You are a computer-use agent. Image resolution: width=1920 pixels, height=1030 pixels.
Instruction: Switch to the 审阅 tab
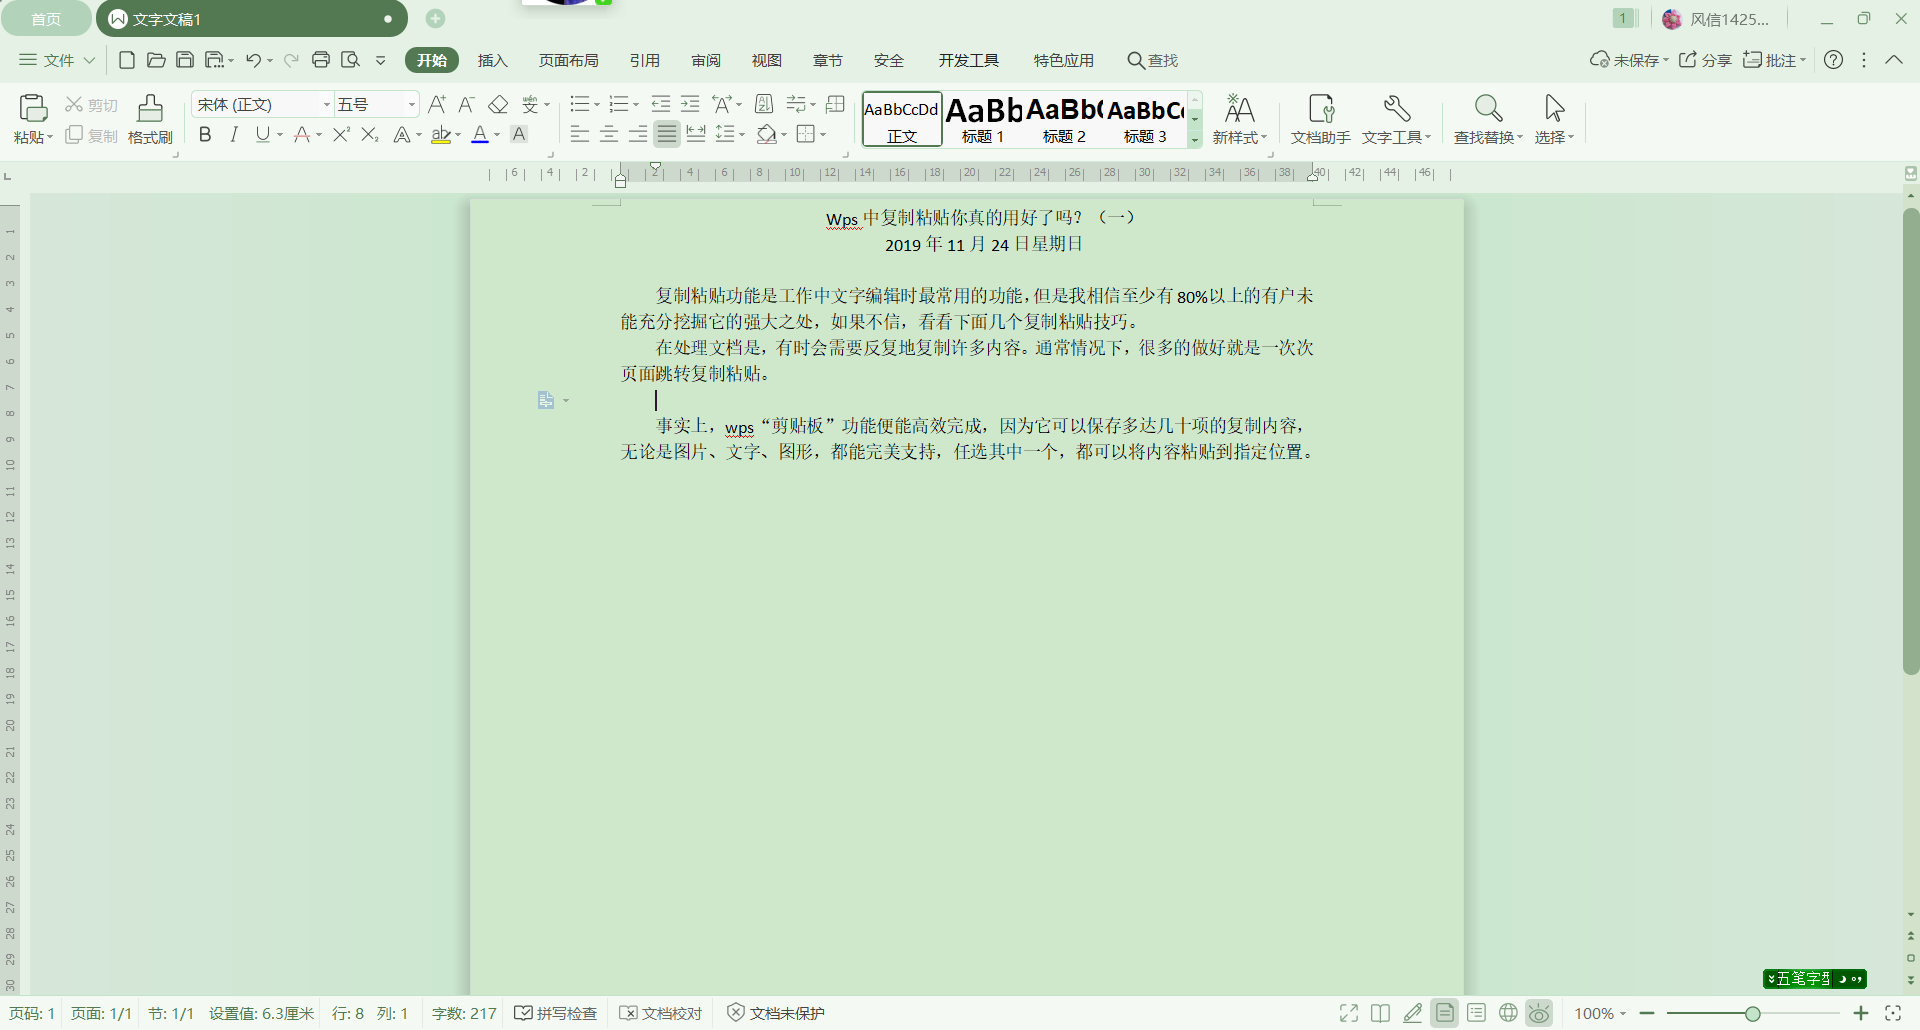click(706, 60)
